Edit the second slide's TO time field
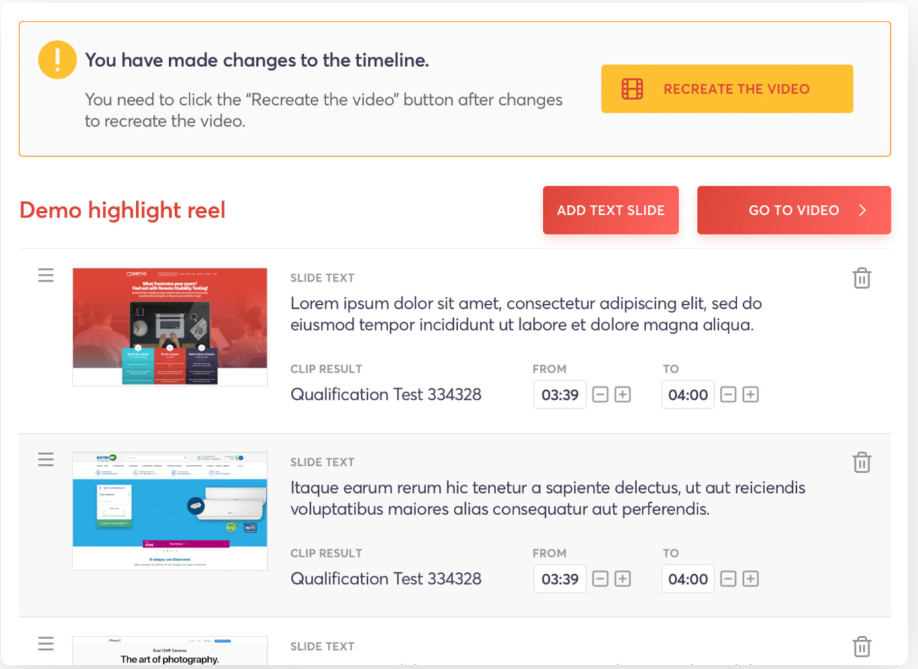 688,579
